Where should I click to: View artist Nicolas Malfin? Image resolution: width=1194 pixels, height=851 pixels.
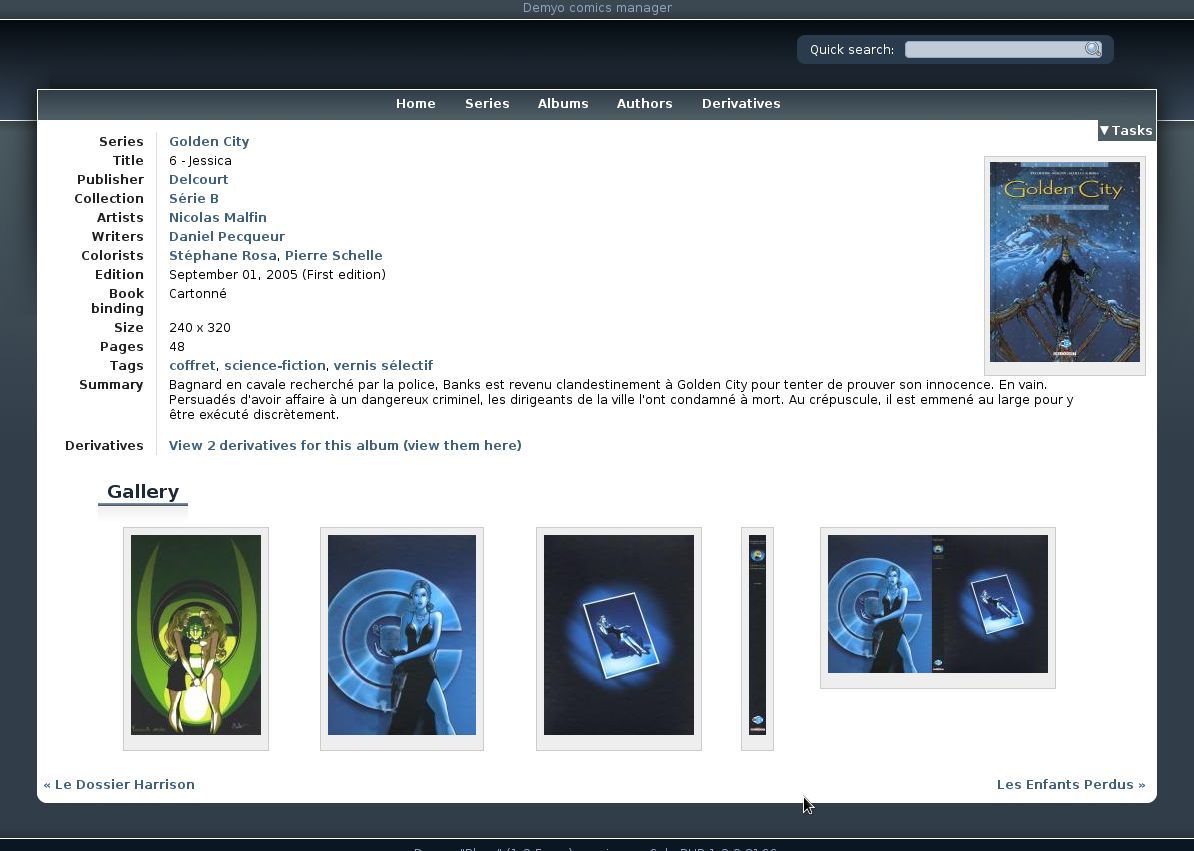218,218
